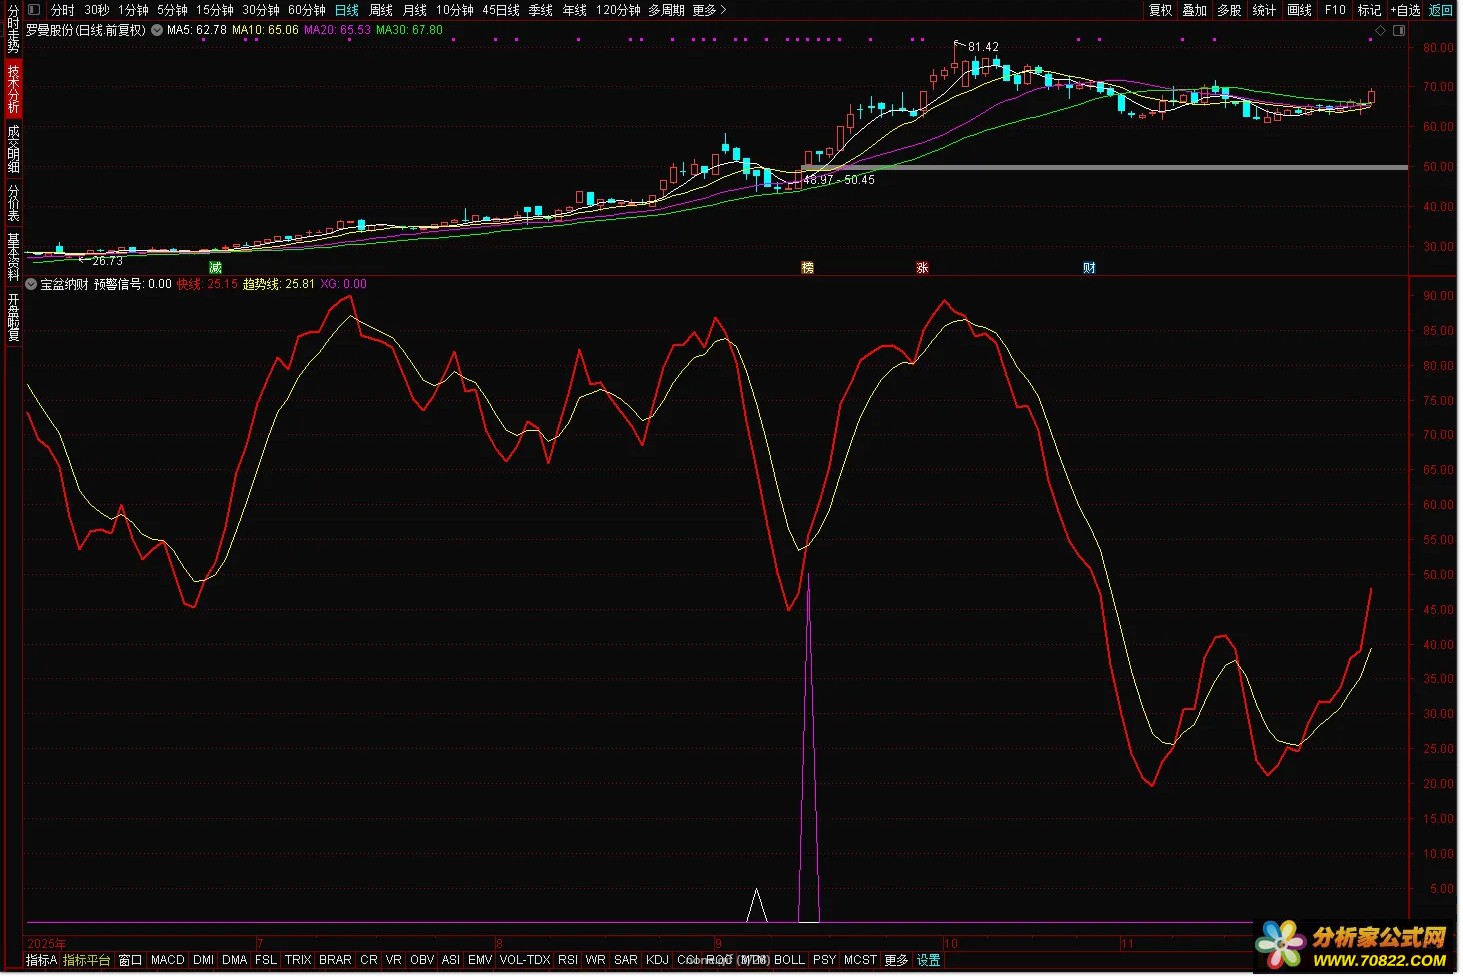Switch indicator to OBV
The height and width of the screenshot is (977, 1463).
click(x=422, y=960)
